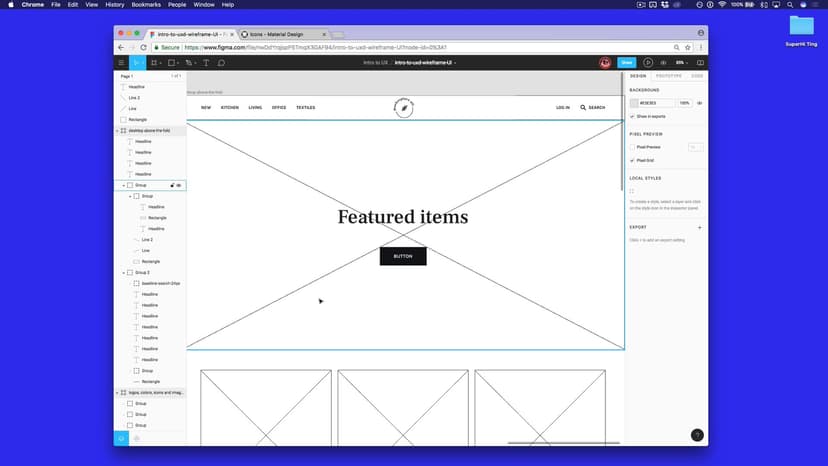Select the Pen tool

[188, 62]
